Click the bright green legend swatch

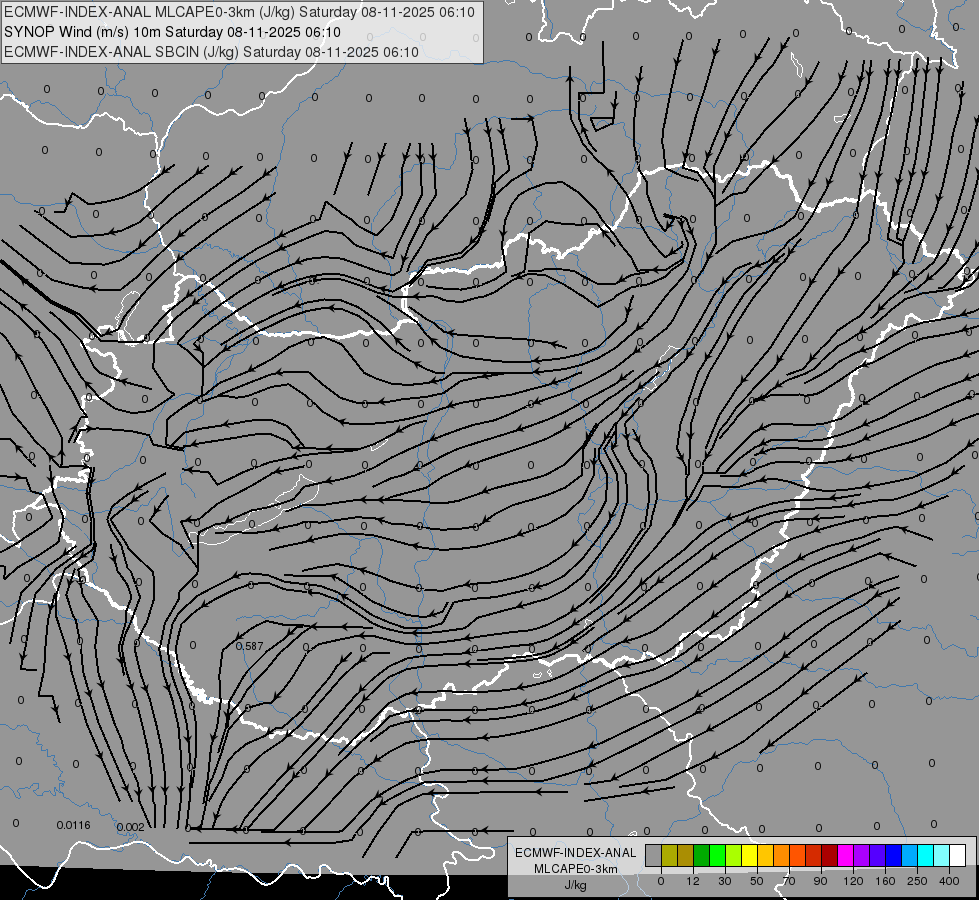tap(717, 855)
